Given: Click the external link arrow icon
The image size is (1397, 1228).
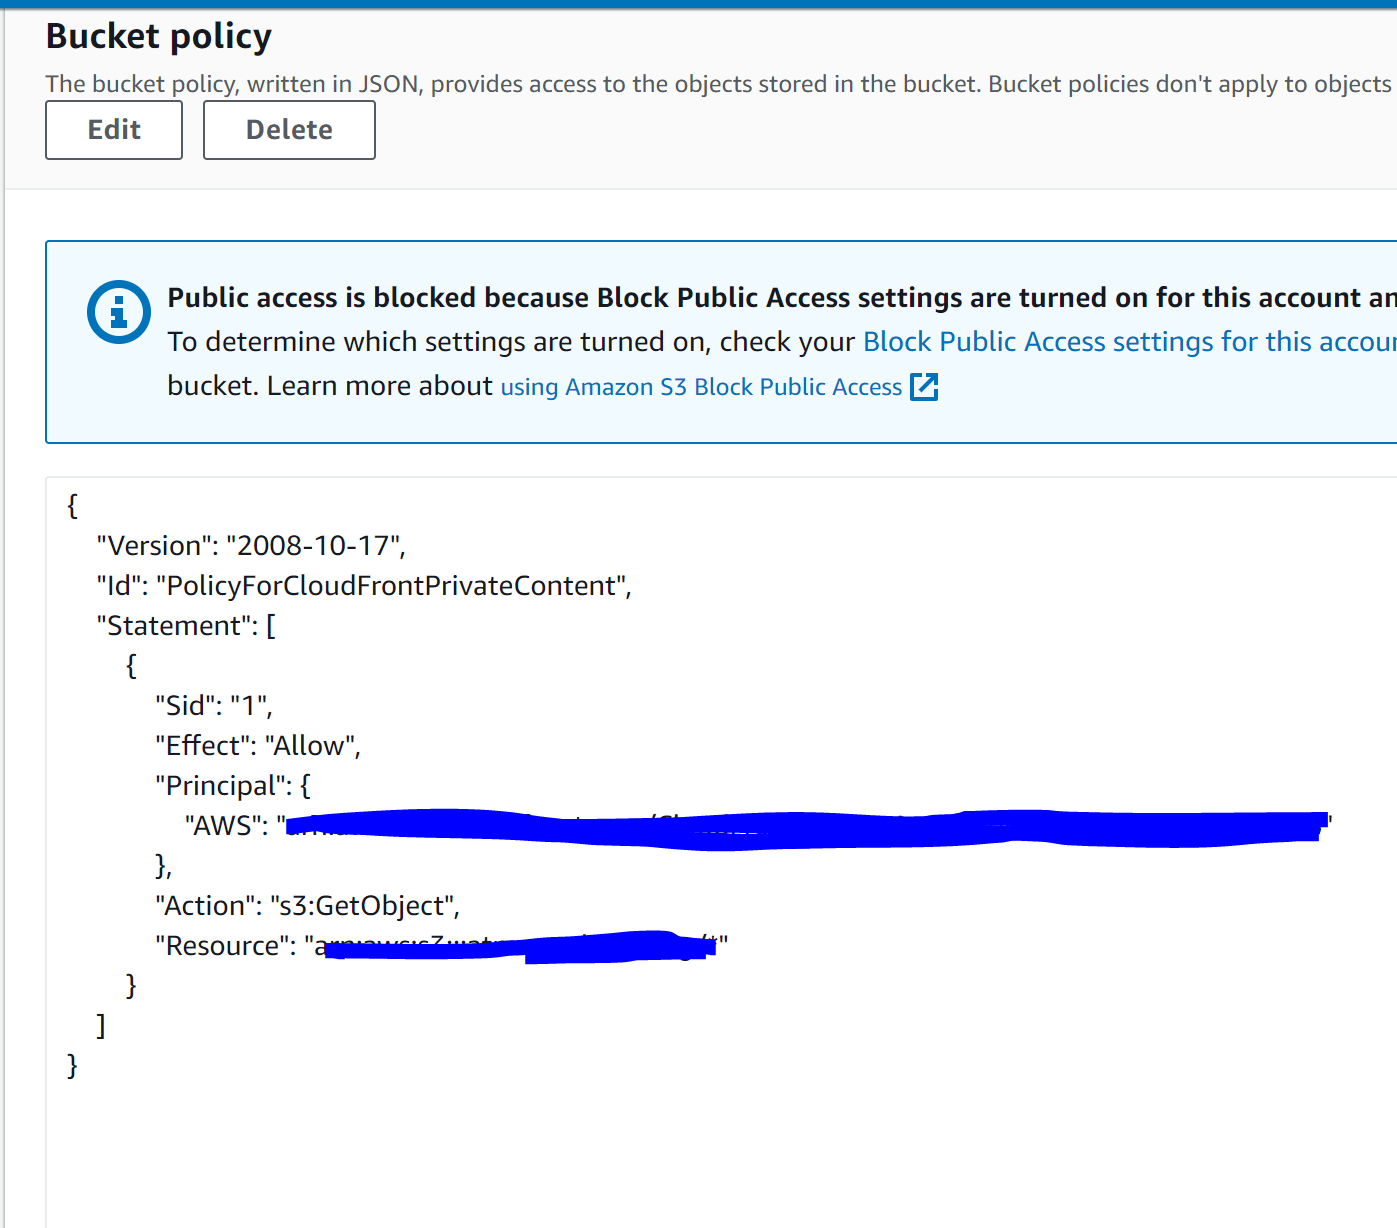Looking at the screenshot, I should (x=924, y=387).
